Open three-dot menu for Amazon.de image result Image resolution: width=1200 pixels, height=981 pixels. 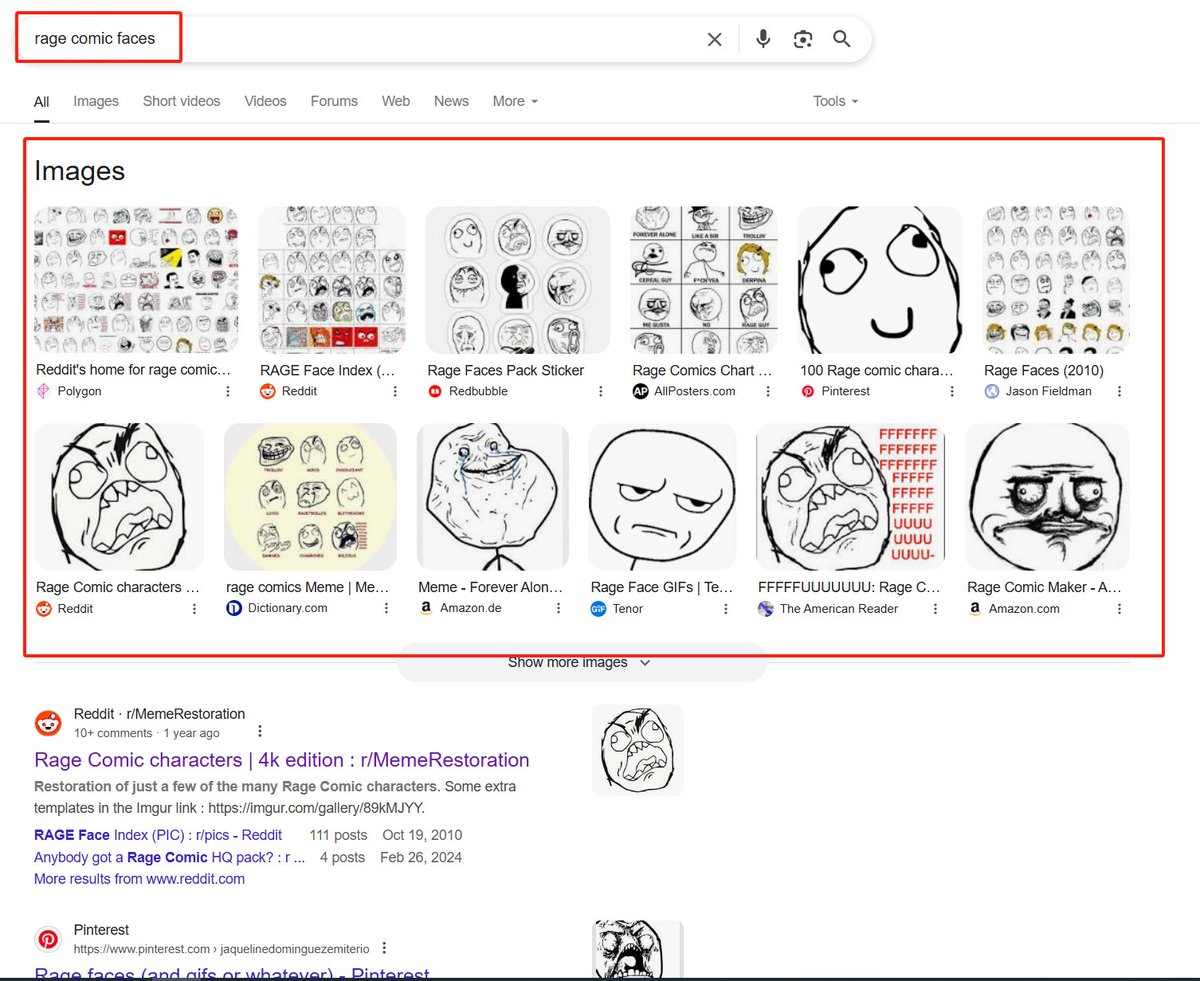click(x=558, y=608)
